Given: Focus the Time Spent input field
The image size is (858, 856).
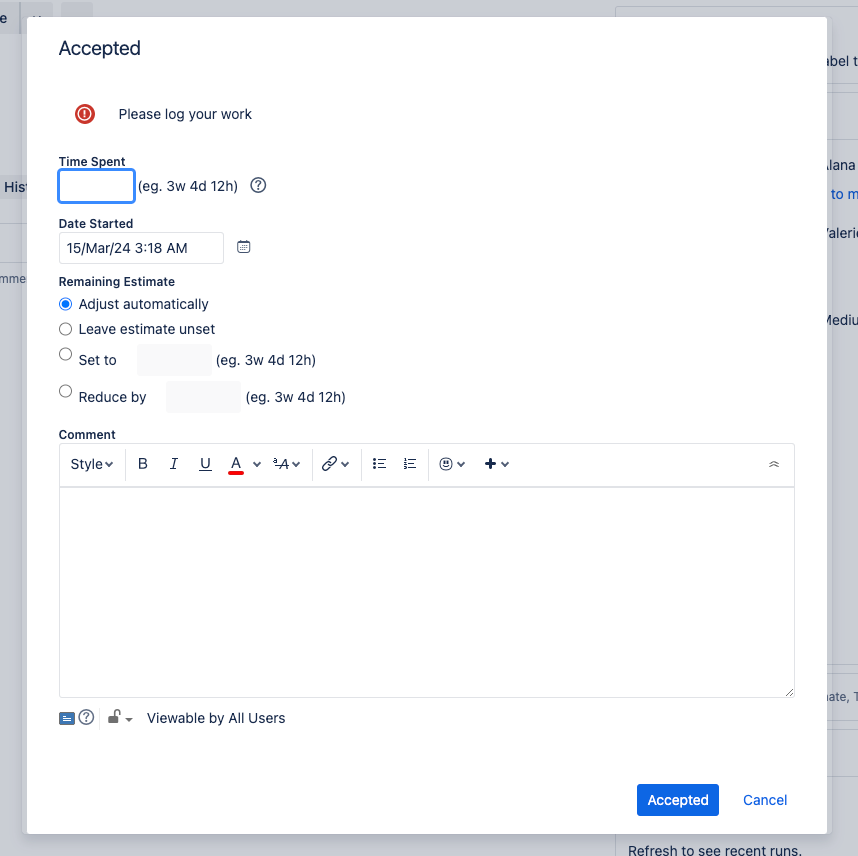Looking at the screenshot, I should (x=96, y=186).
